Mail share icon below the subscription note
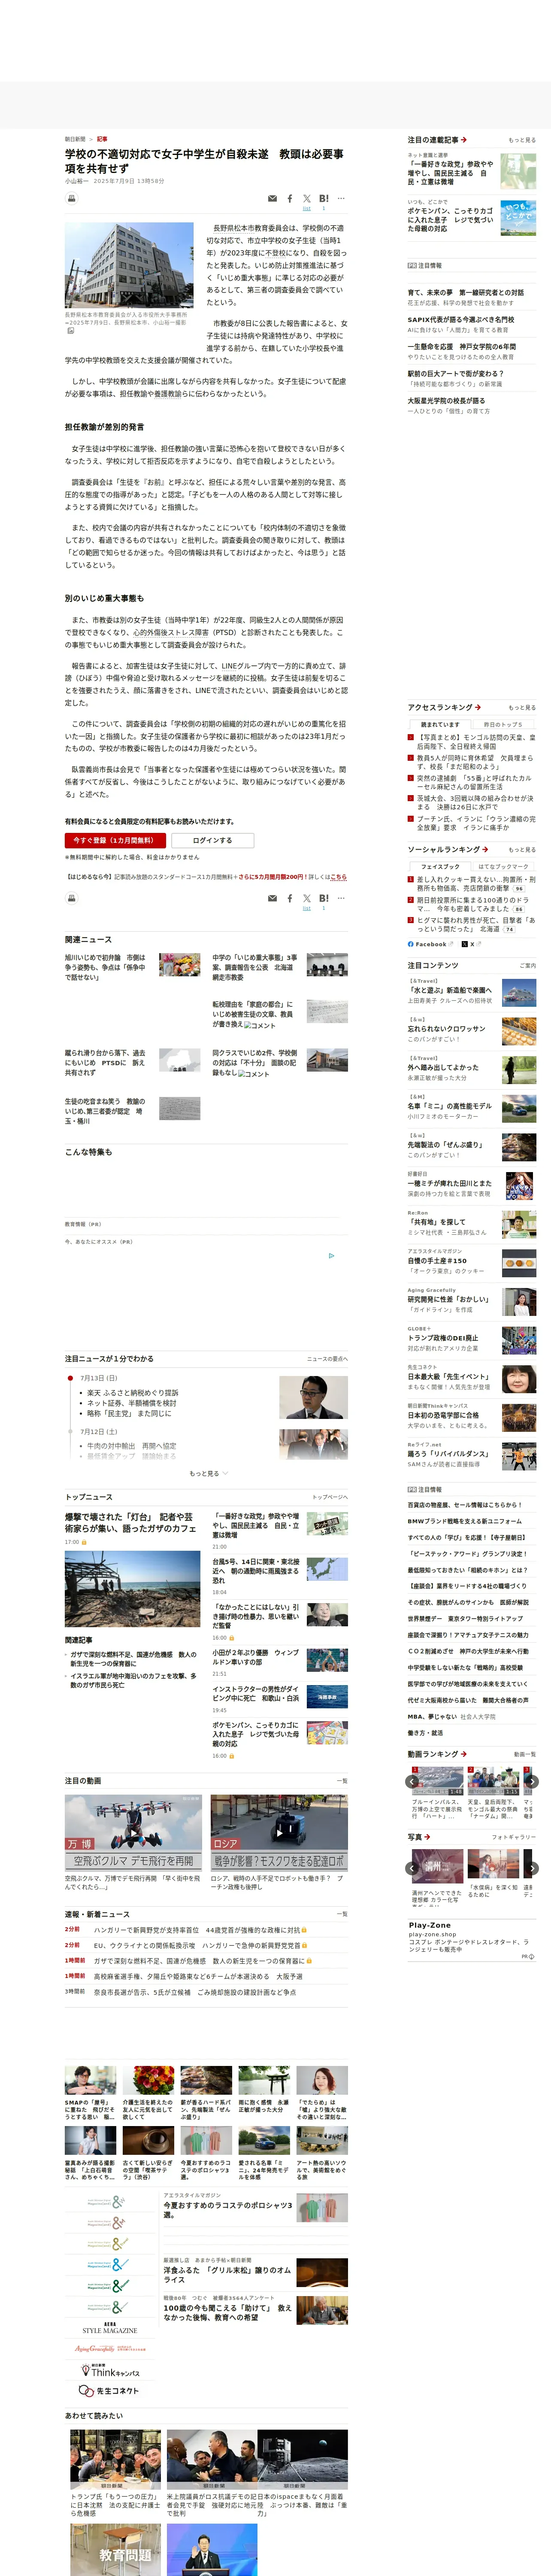 coord(272,898)
